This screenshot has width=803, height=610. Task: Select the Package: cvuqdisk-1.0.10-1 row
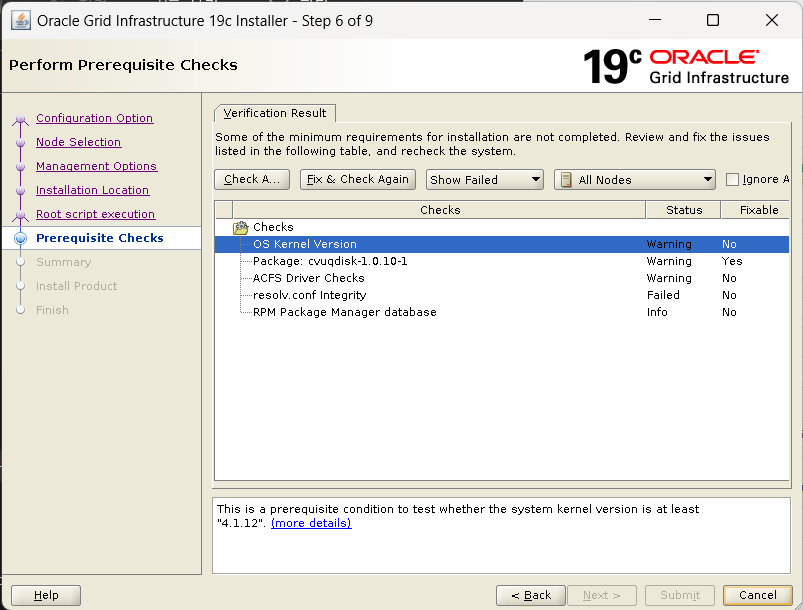pos(502,261)
